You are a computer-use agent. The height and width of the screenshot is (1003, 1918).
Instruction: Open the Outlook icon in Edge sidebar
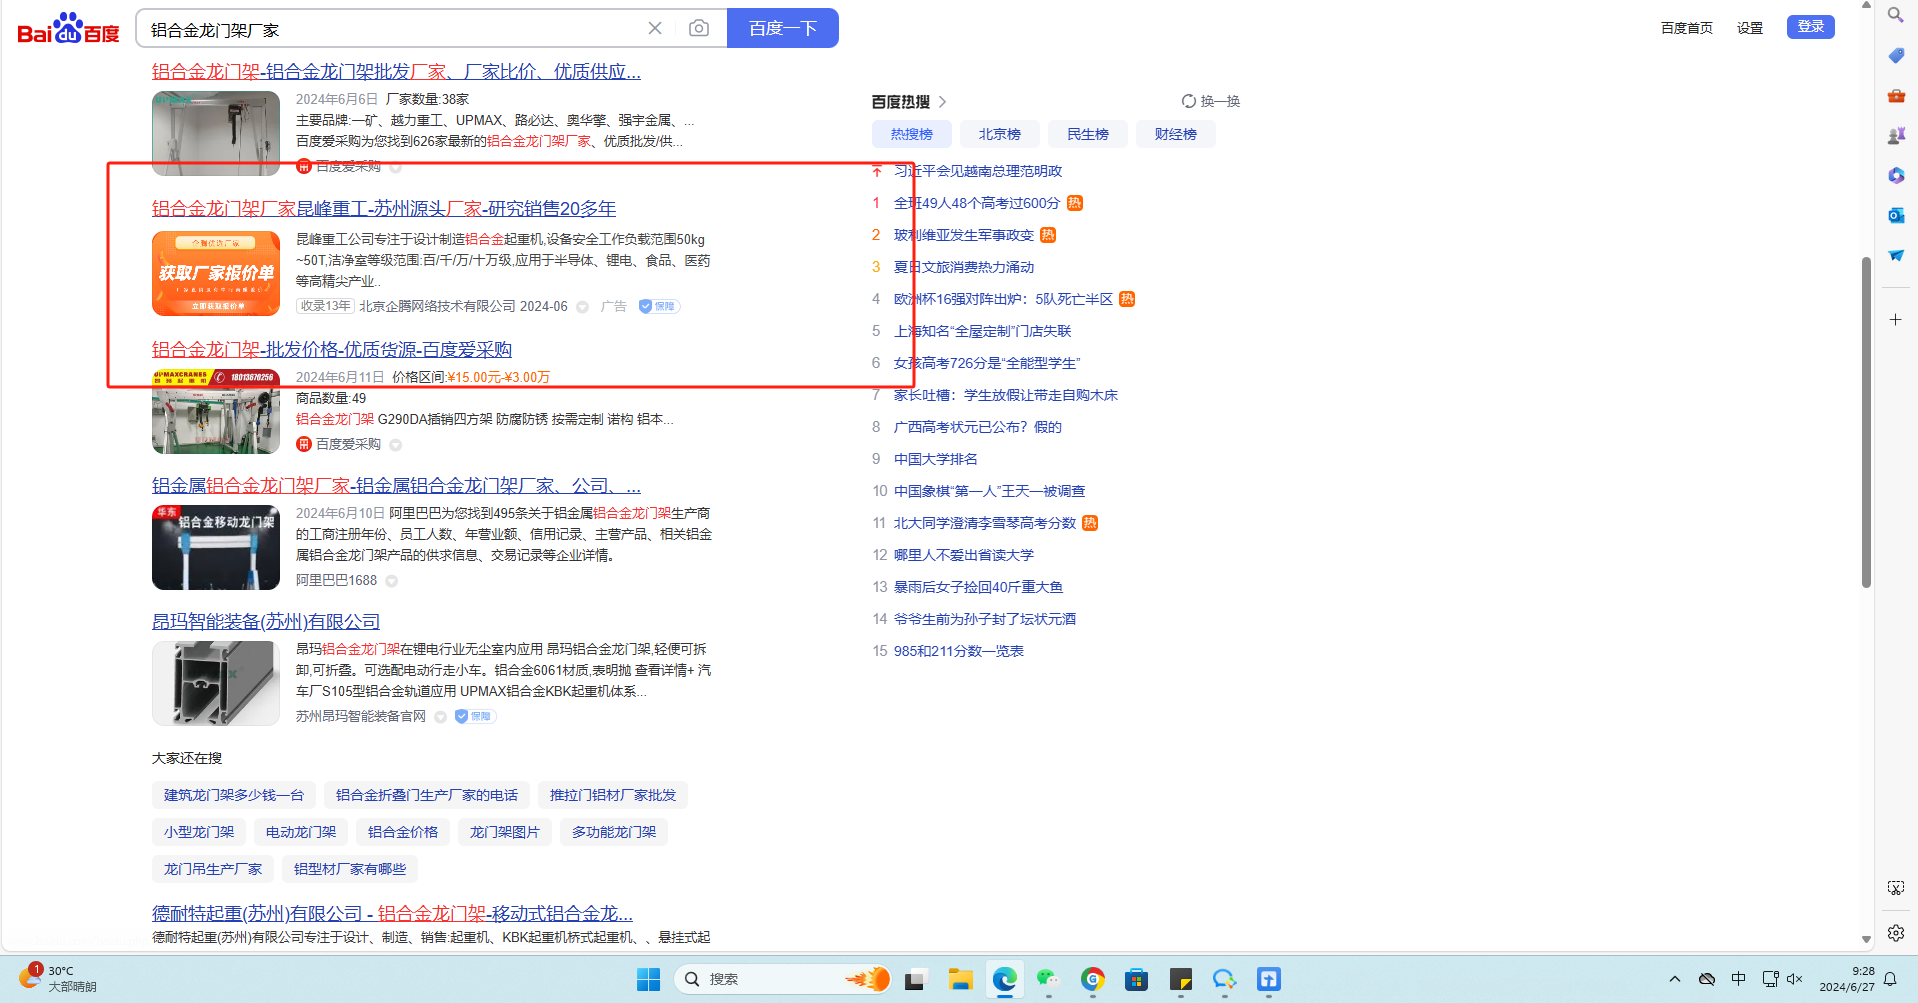pyautogui.click(x=1895, y=215)
